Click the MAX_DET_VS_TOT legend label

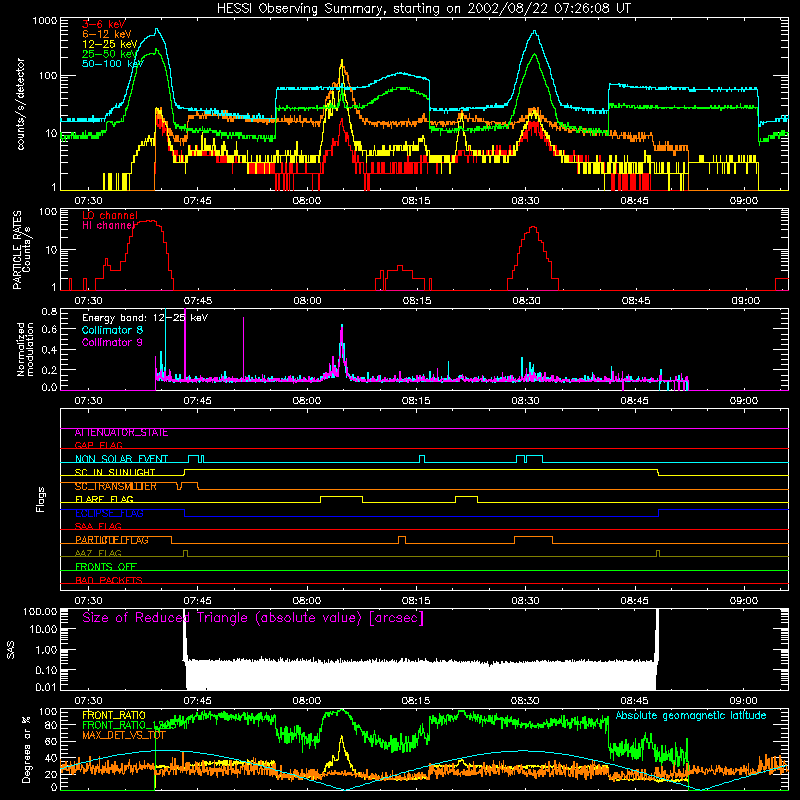[123, 735]
